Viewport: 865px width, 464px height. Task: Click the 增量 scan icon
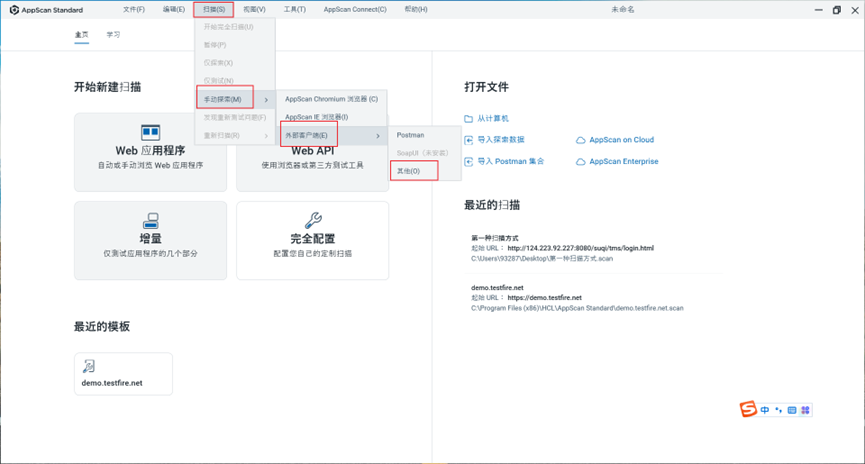[151, 221]
